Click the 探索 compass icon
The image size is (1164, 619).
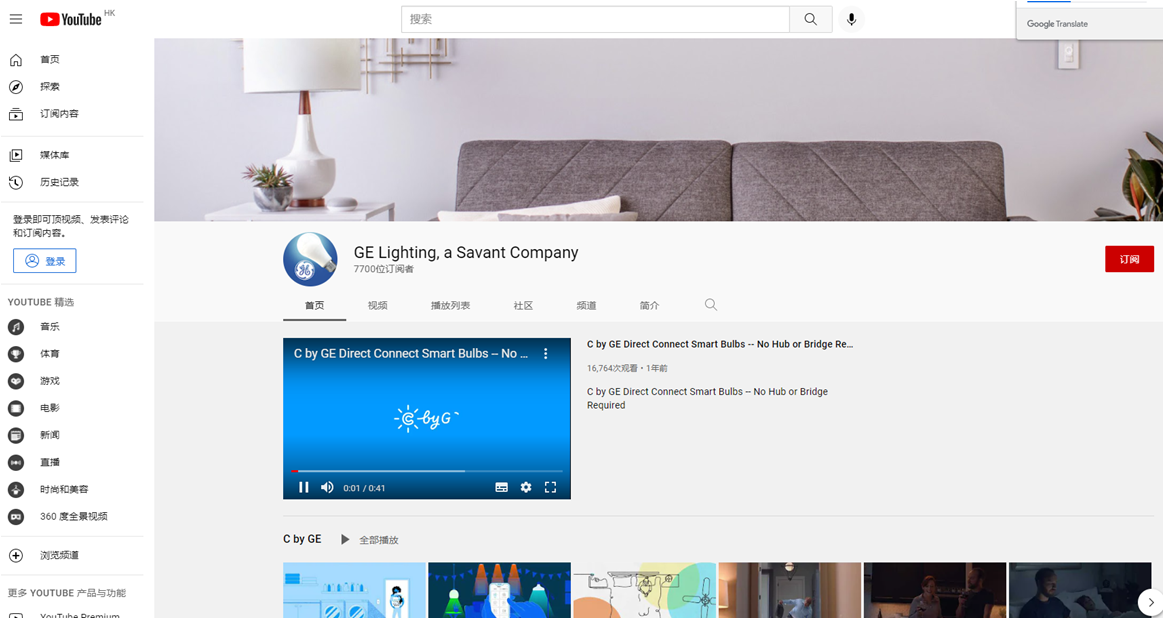point(16,87)
